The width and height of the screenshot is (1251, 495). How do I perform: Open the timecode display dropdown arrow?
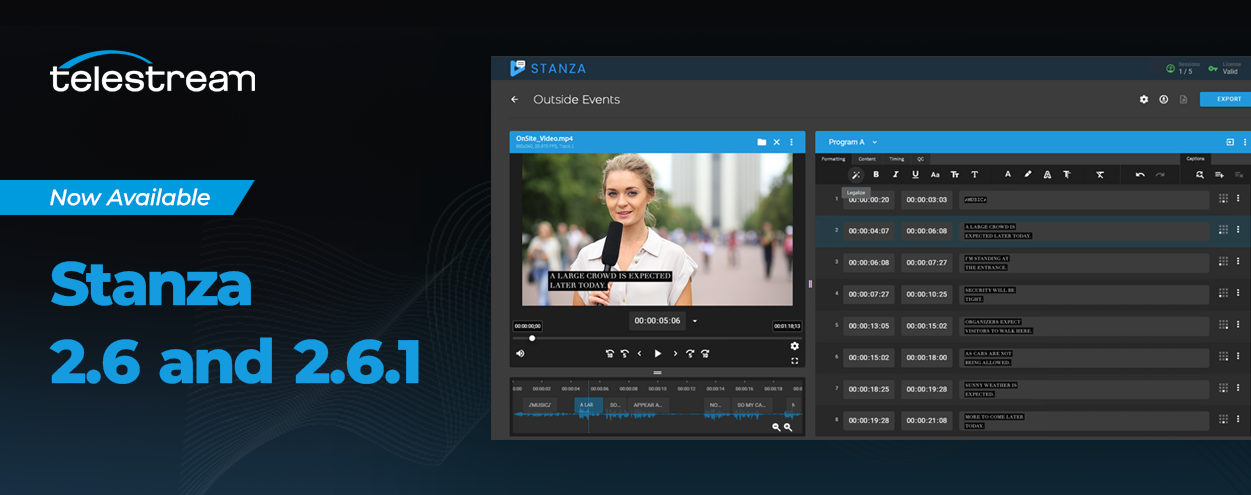click(x=695, y=321)
